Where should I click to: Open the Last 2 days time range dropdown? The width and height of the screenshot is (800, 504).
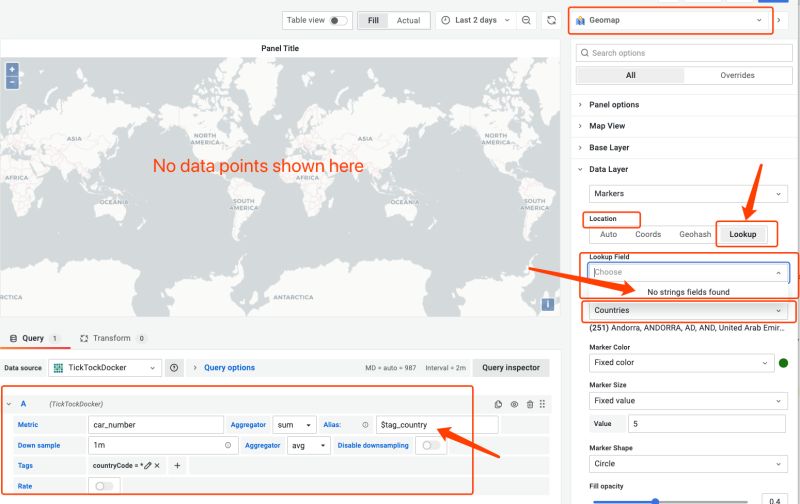(474, 20)
